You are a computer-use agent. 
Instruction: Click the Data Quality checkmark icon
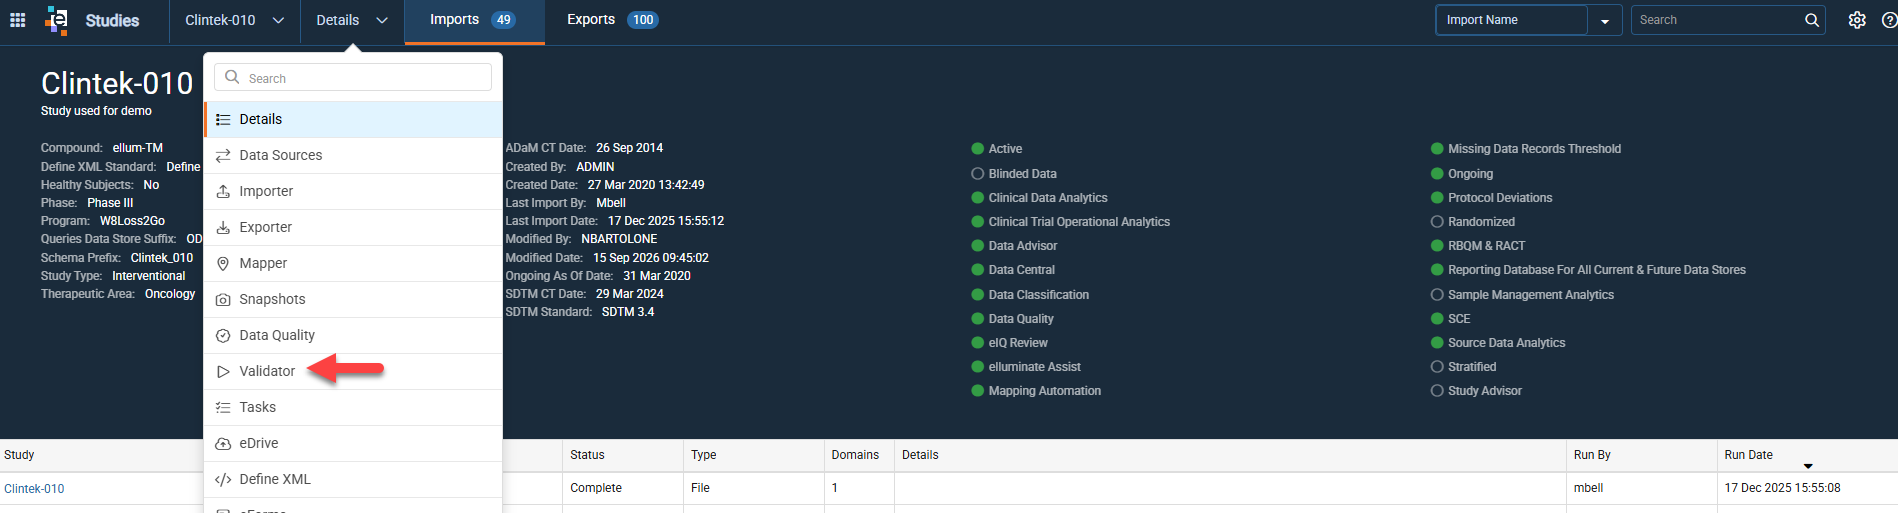[x=223, y=335]
